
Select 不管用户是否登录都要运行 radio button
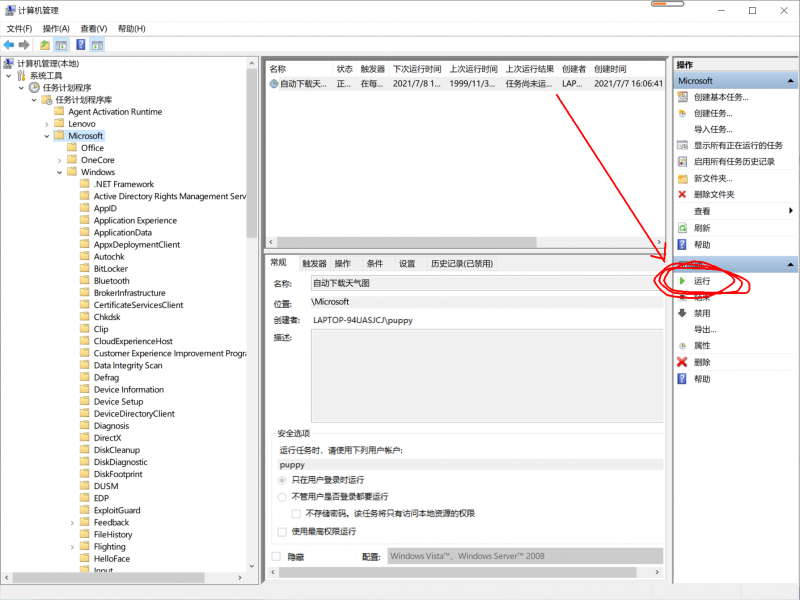(282, 496)
